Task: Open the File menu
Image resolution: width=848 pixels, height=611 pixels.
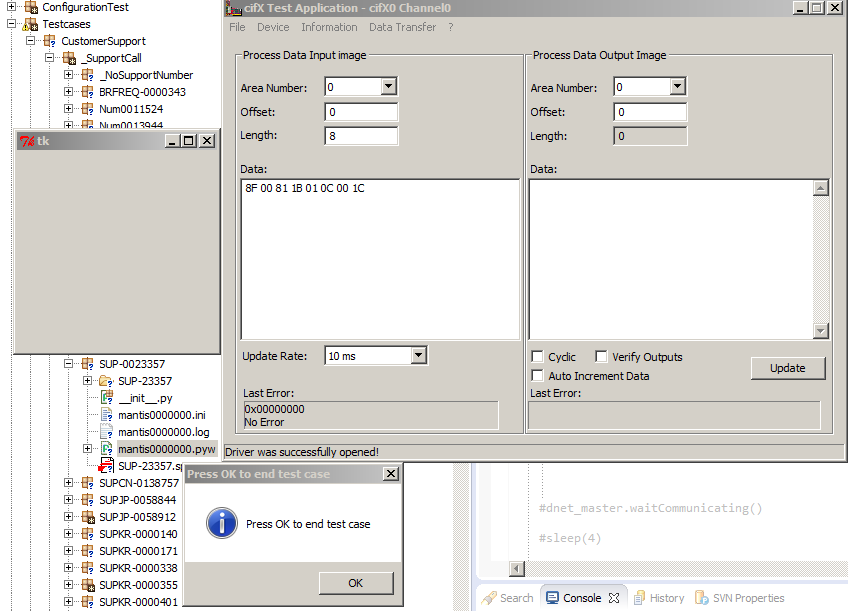Action: point(237,27)
